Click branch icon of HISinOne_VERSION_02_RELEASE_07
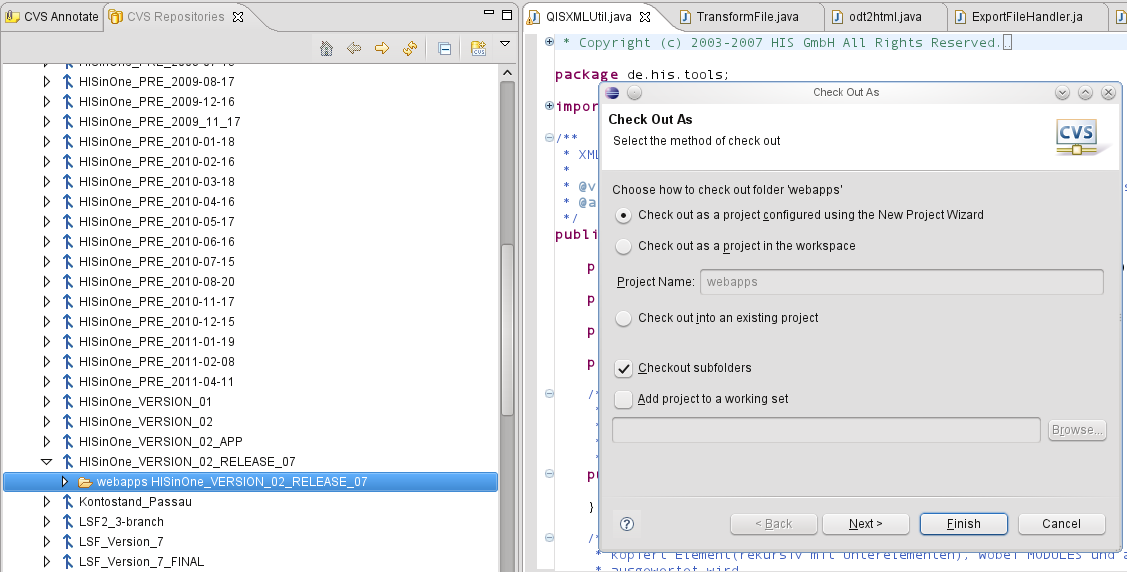This screenshot has height=572, width=1127. pyautogui.click(x=68, y=461)
